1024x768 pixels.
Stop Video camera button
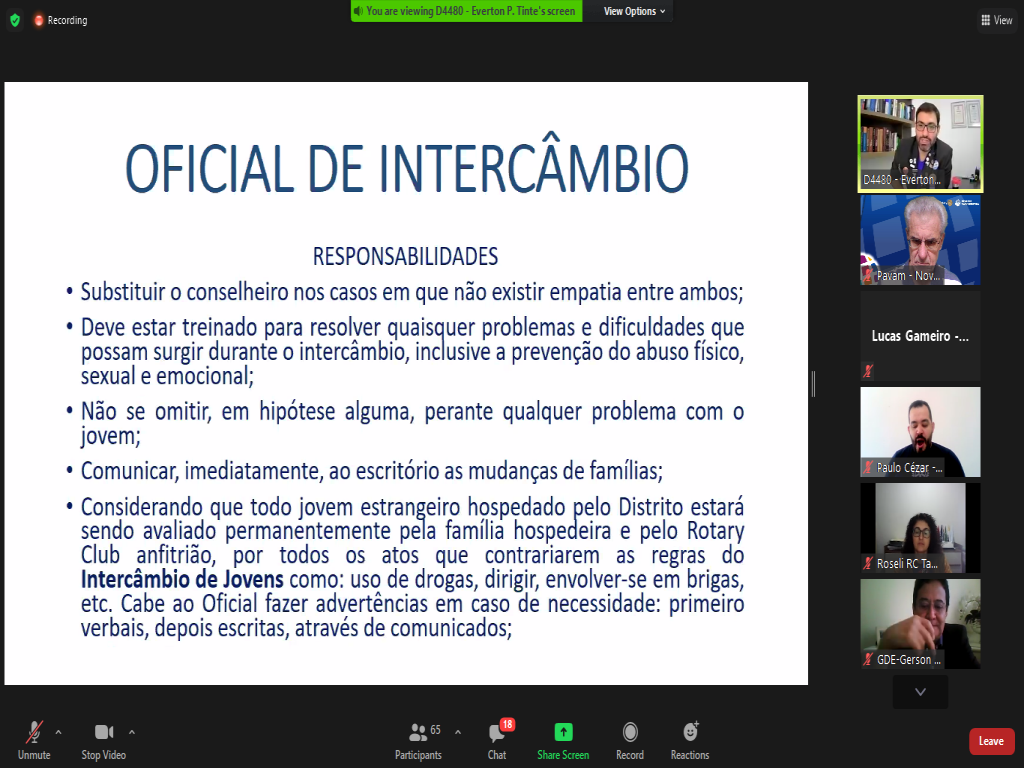(x=103, y=739)
